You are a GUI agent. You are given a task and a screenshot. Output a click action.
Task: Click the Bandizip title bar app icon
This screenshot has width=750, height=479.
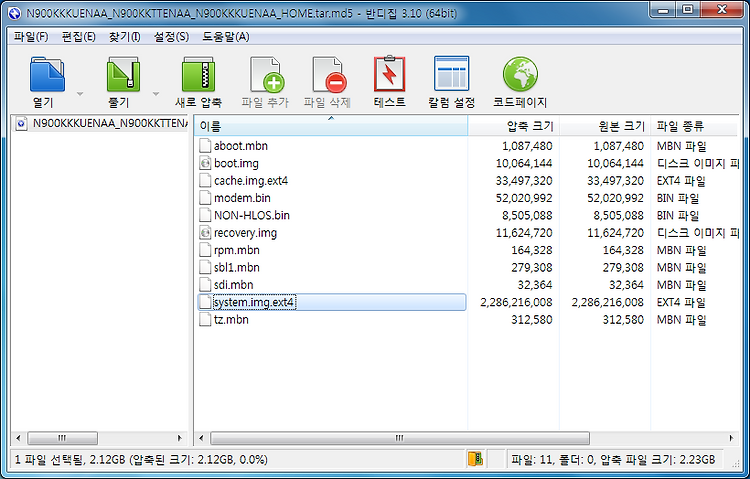15,13
